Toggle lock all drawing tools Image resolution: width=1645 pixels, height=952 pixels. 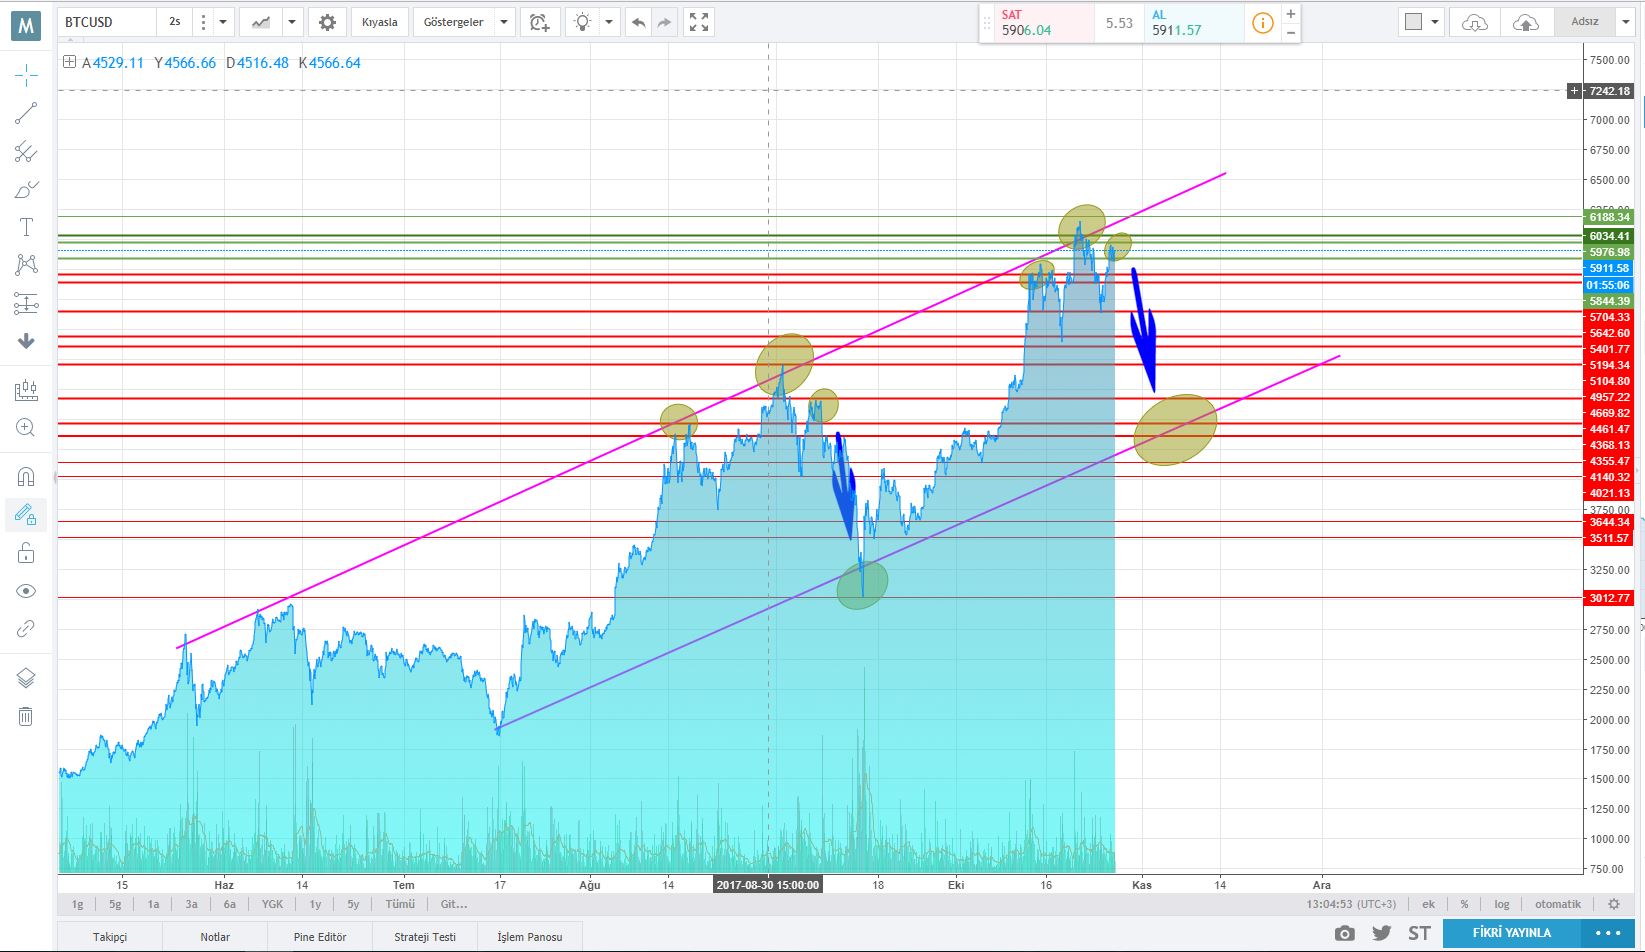(x=26, y=553)
